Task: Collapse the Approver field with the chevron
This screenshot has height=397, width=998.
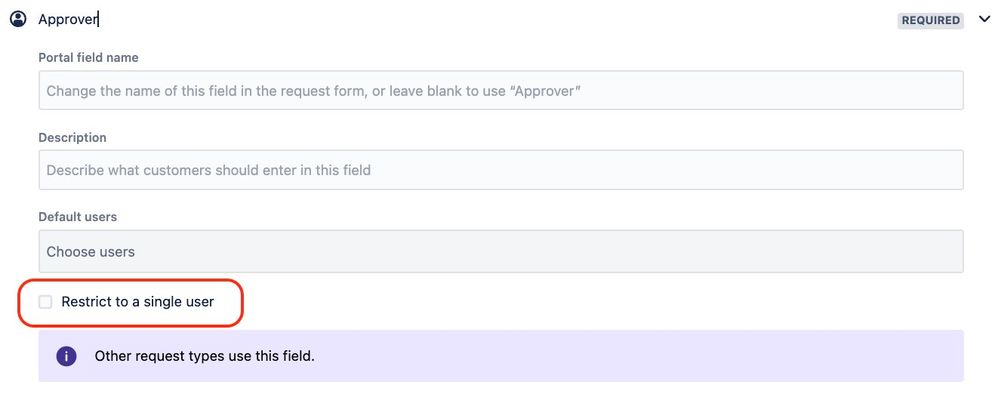Action: pos(984,20)
